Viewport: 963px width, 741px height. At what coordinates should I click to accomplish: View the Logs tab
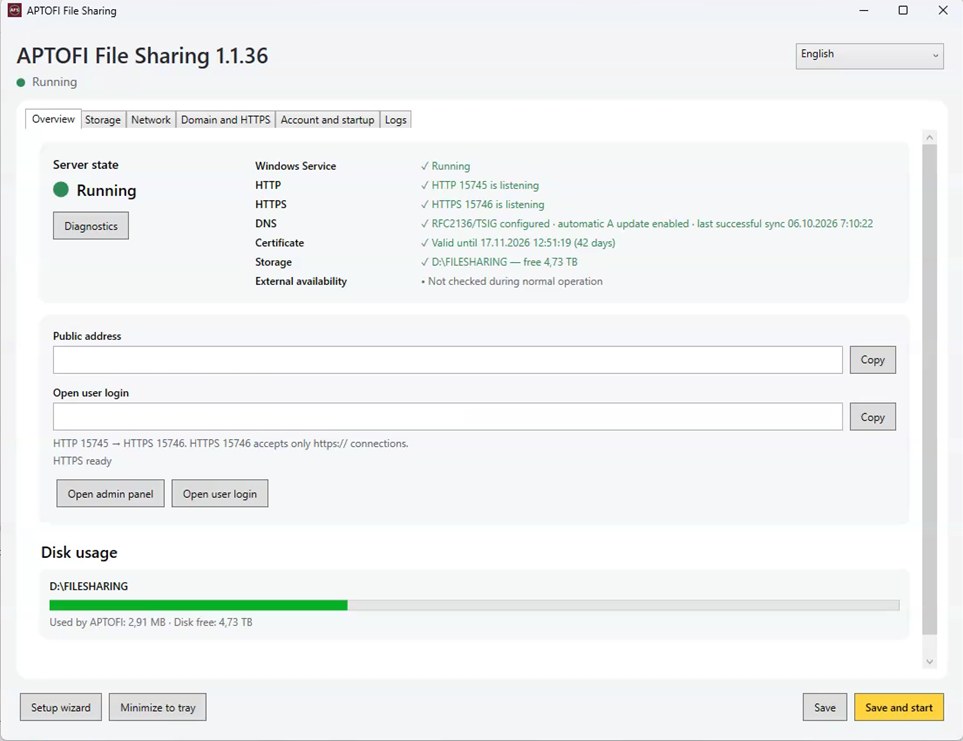click(396, 120)
